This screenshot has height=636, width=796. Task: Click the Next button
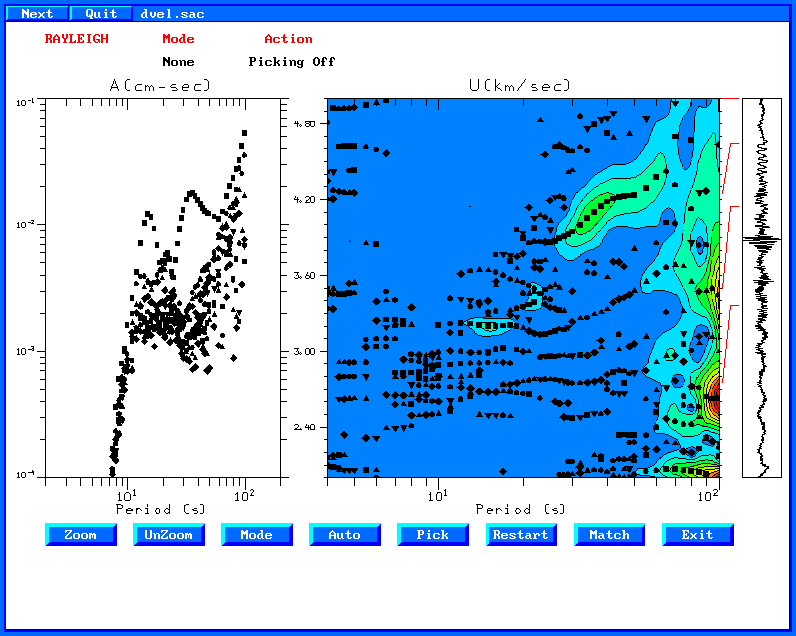pyautogui.click(x=37, y=14)
